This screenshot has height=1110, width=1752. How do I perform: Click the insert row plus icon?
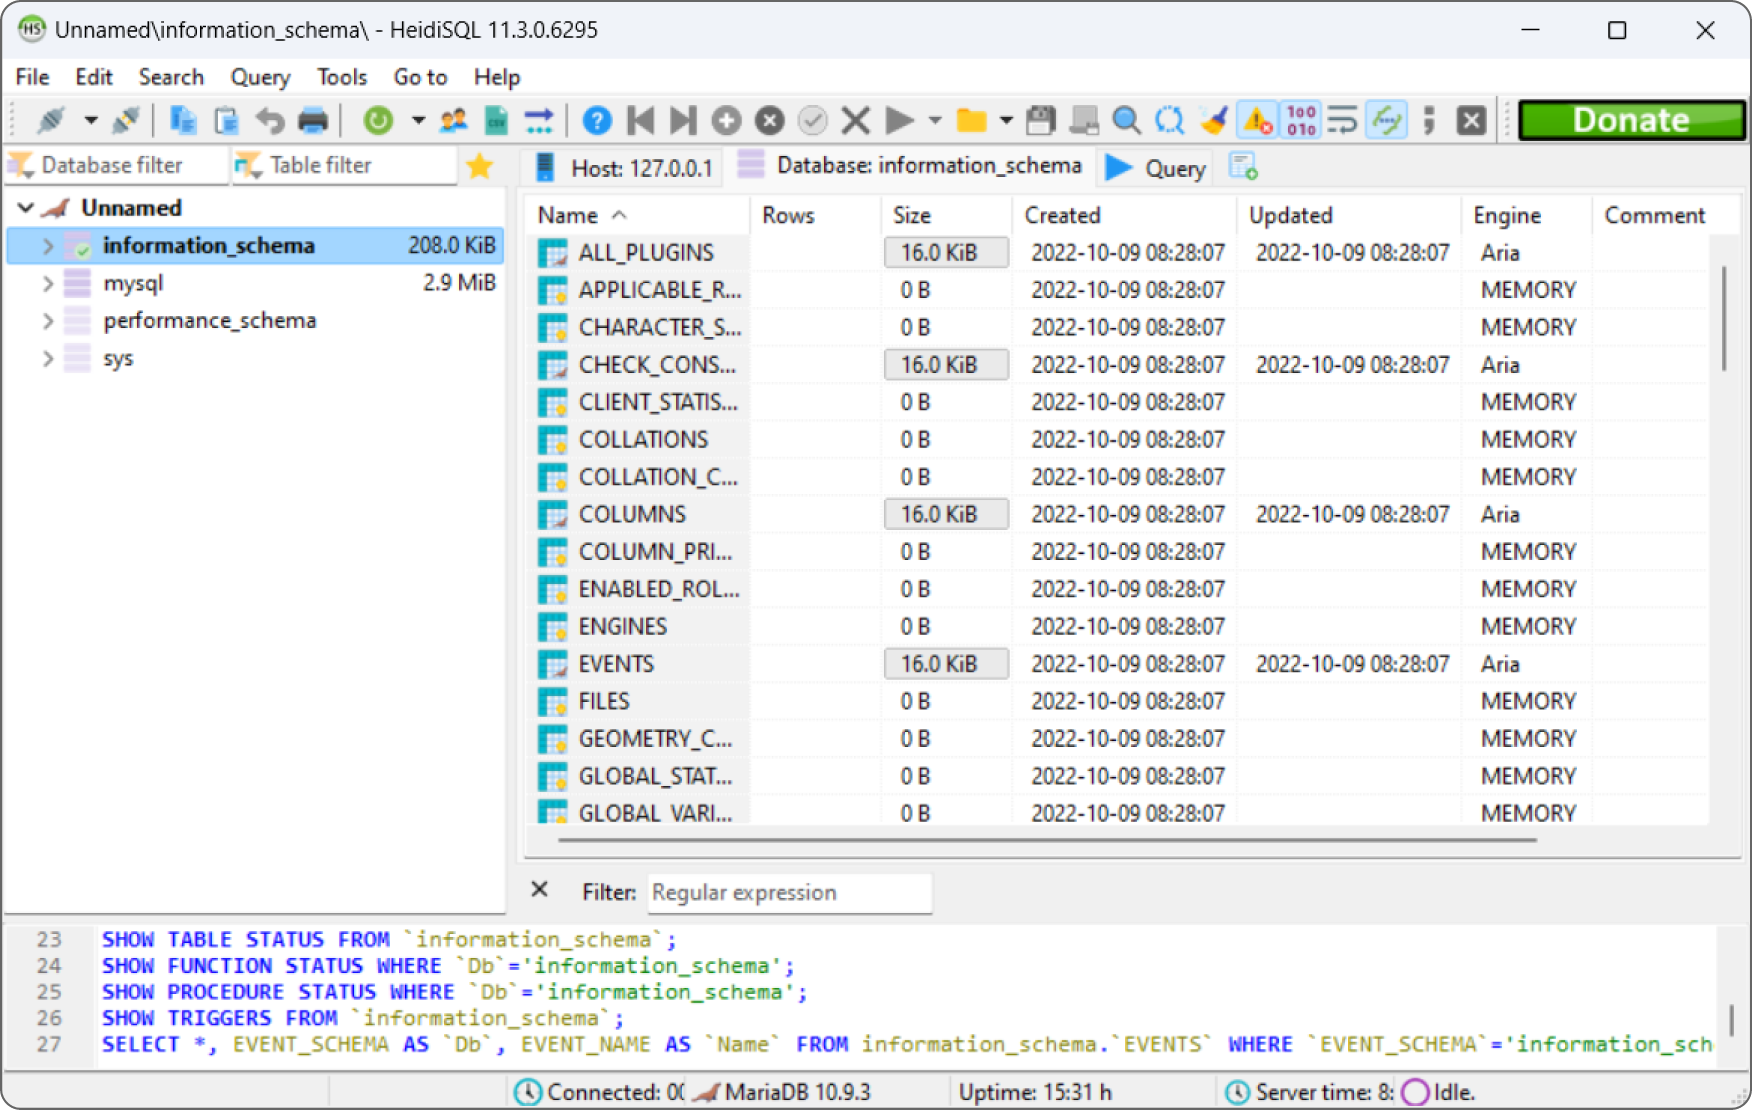[x=726, y=121]
